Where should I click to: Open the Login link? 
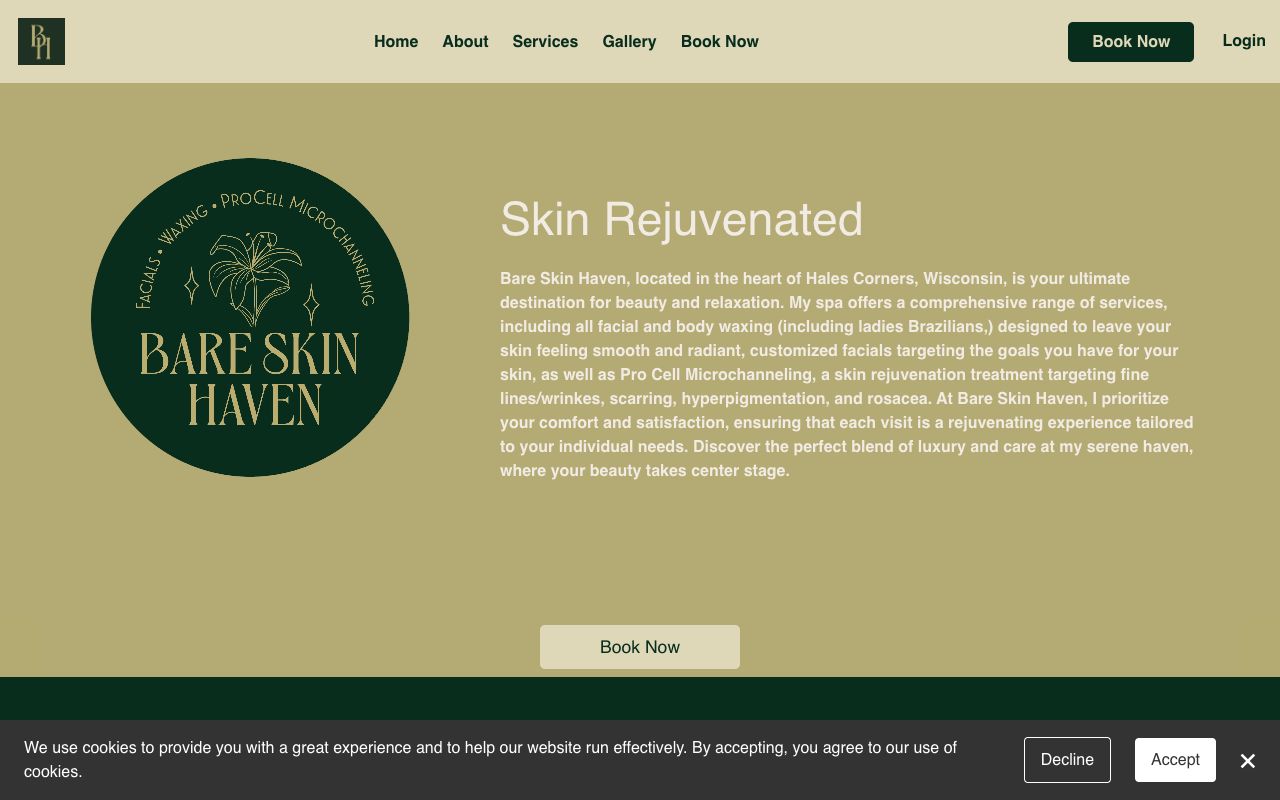point(1244,40)
